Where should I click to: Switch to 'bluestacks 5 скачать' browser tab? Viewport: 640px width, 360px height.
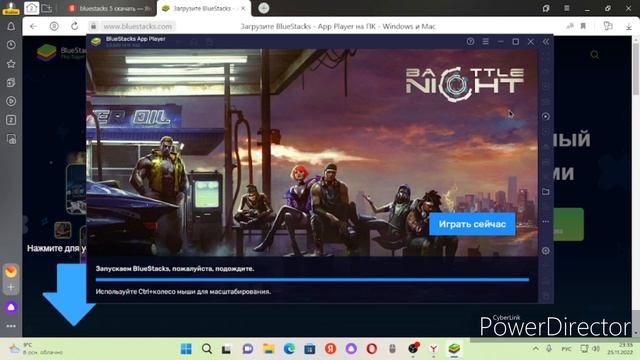point(110,8)
